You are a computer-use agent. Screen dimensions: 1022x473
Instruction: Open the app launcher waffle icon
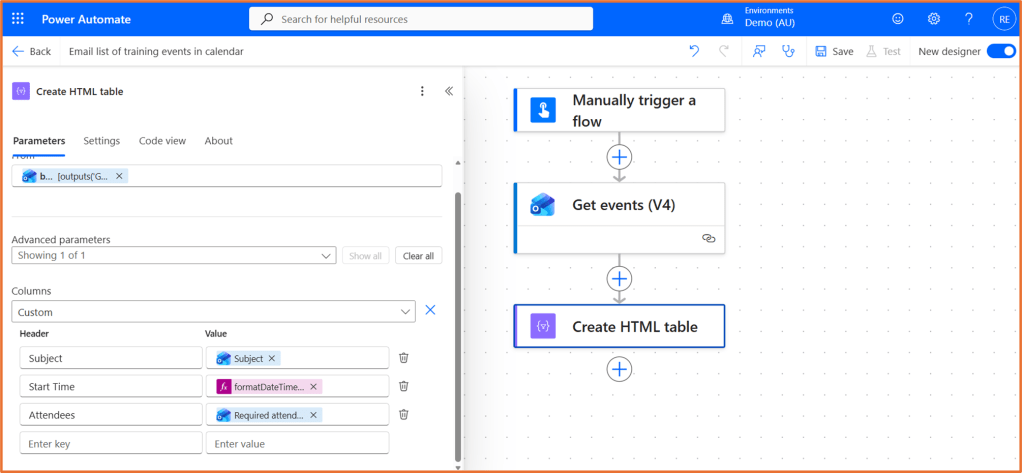pos(18,19)
